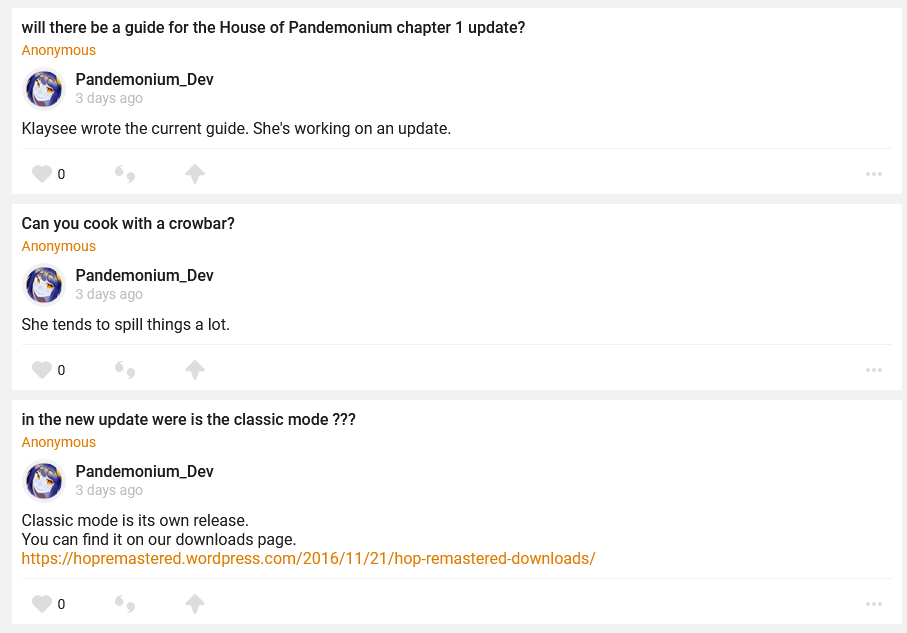Viewport: 907px width, 633px height.
Task: Like the crowbar cooking answer
Action: point(42,370)
